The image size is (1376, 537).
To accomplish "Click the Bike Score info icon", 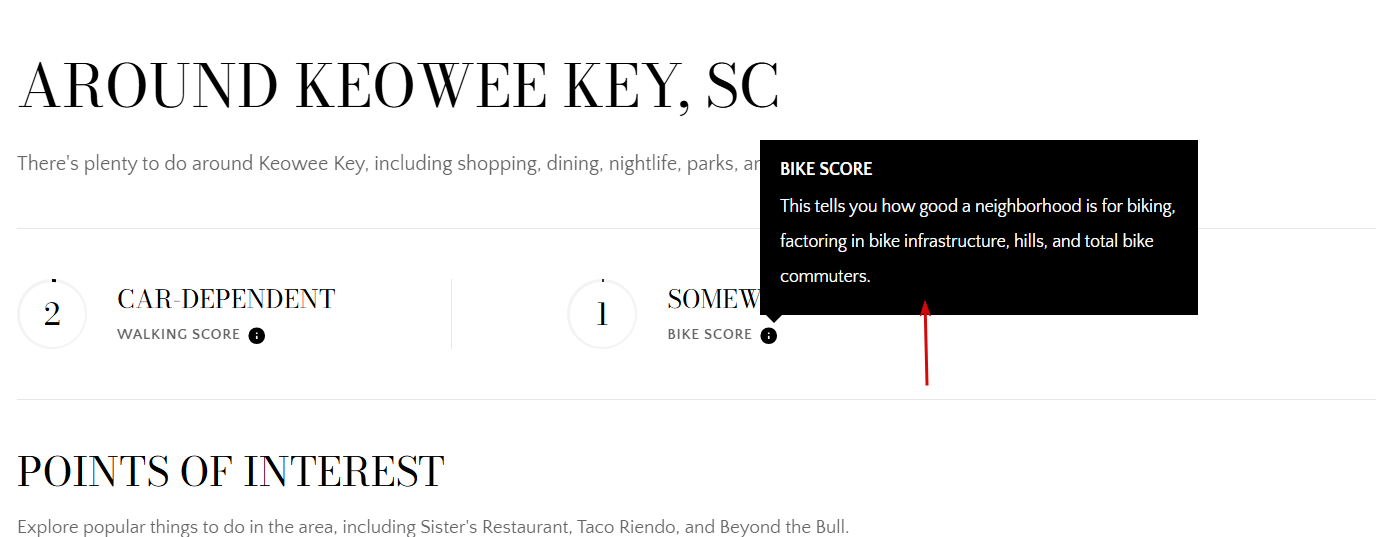I will (768, 335).
